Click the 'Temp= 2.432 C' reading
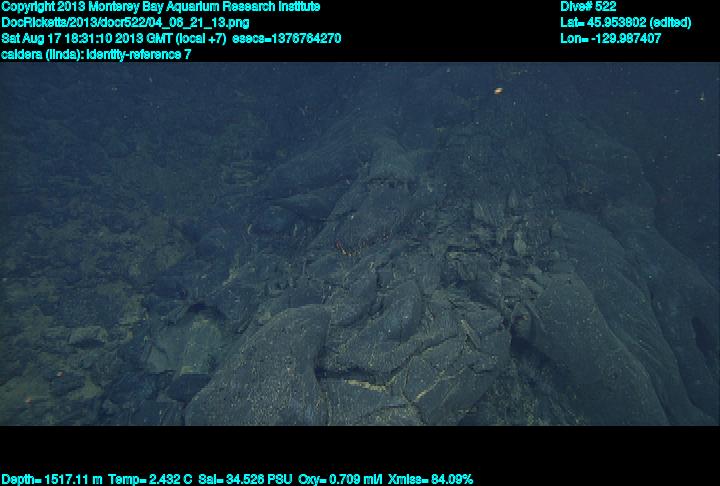Screen dimensions: 720x486 150,479
